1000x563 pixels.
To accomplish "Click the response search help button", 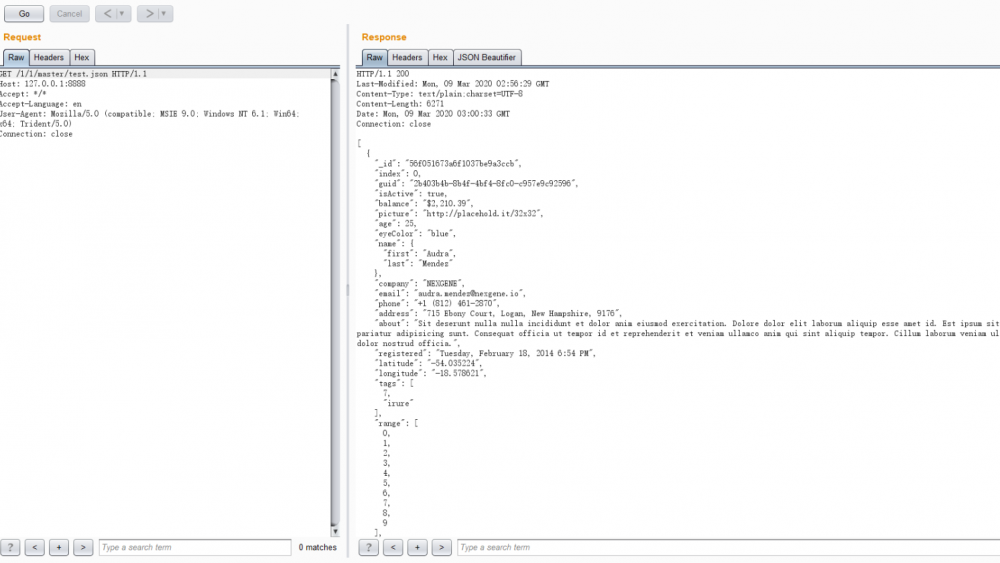I will coord(369,547).
